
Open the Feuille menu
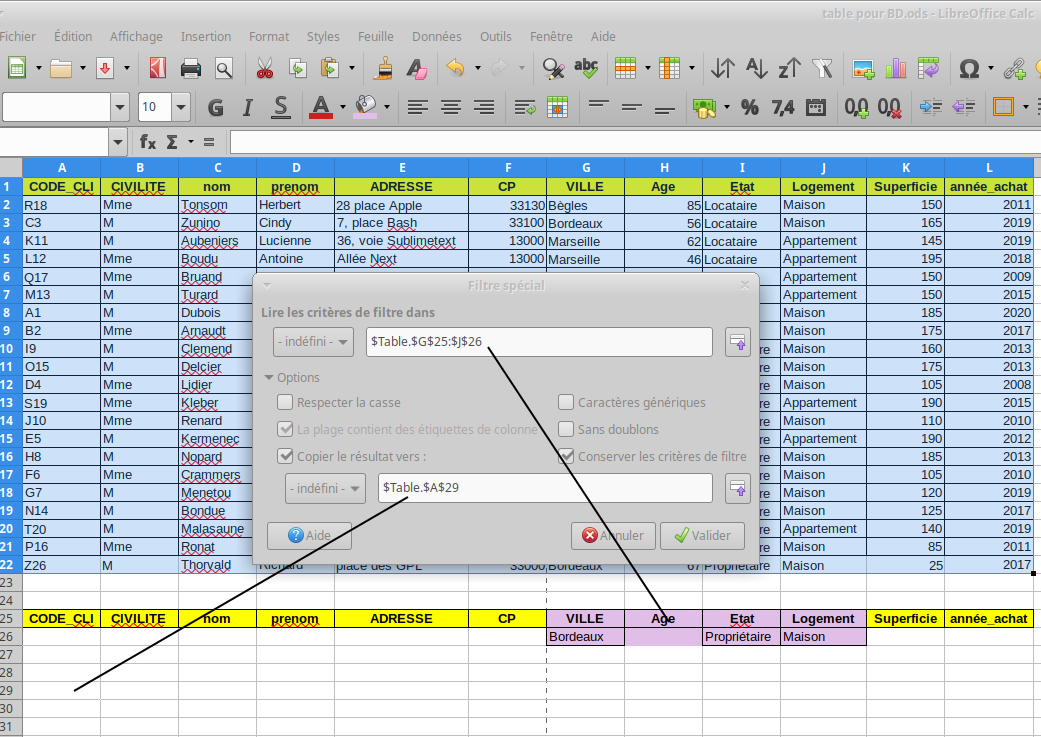pyautogui.click(x=376, y=37)
